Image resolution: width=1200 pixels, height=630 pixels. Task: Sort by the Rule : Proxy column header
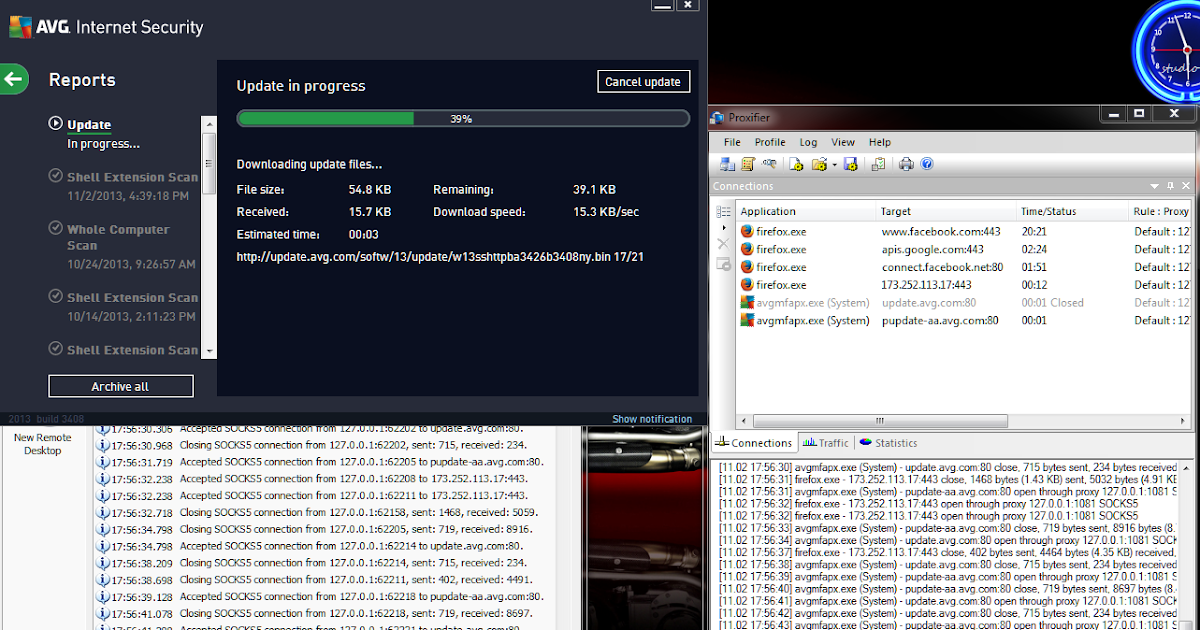pyautogui.click(x=1160, y=211)
